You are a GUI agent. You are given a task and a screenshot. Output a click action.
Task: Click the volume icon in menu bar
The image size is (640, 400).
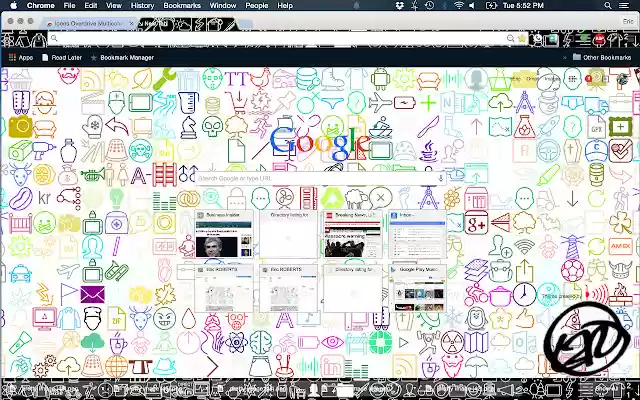475,6
